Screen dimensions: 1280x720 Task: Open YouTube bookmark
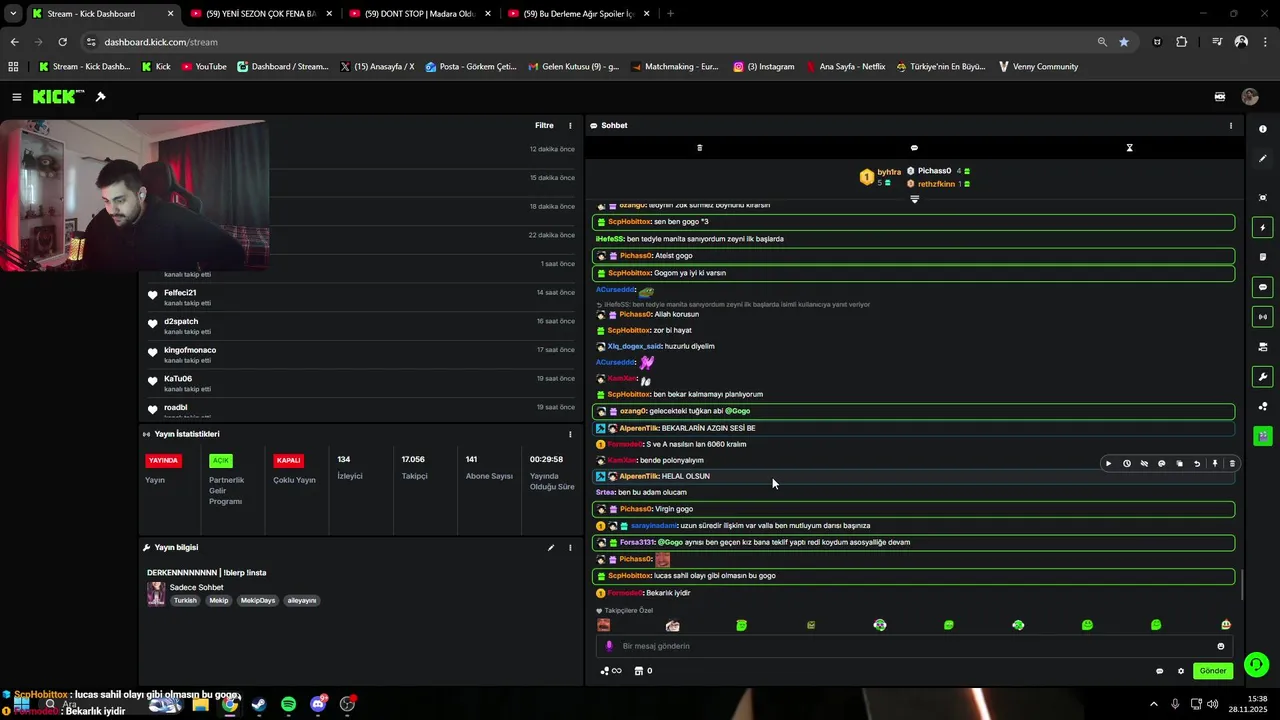point(203,67)
